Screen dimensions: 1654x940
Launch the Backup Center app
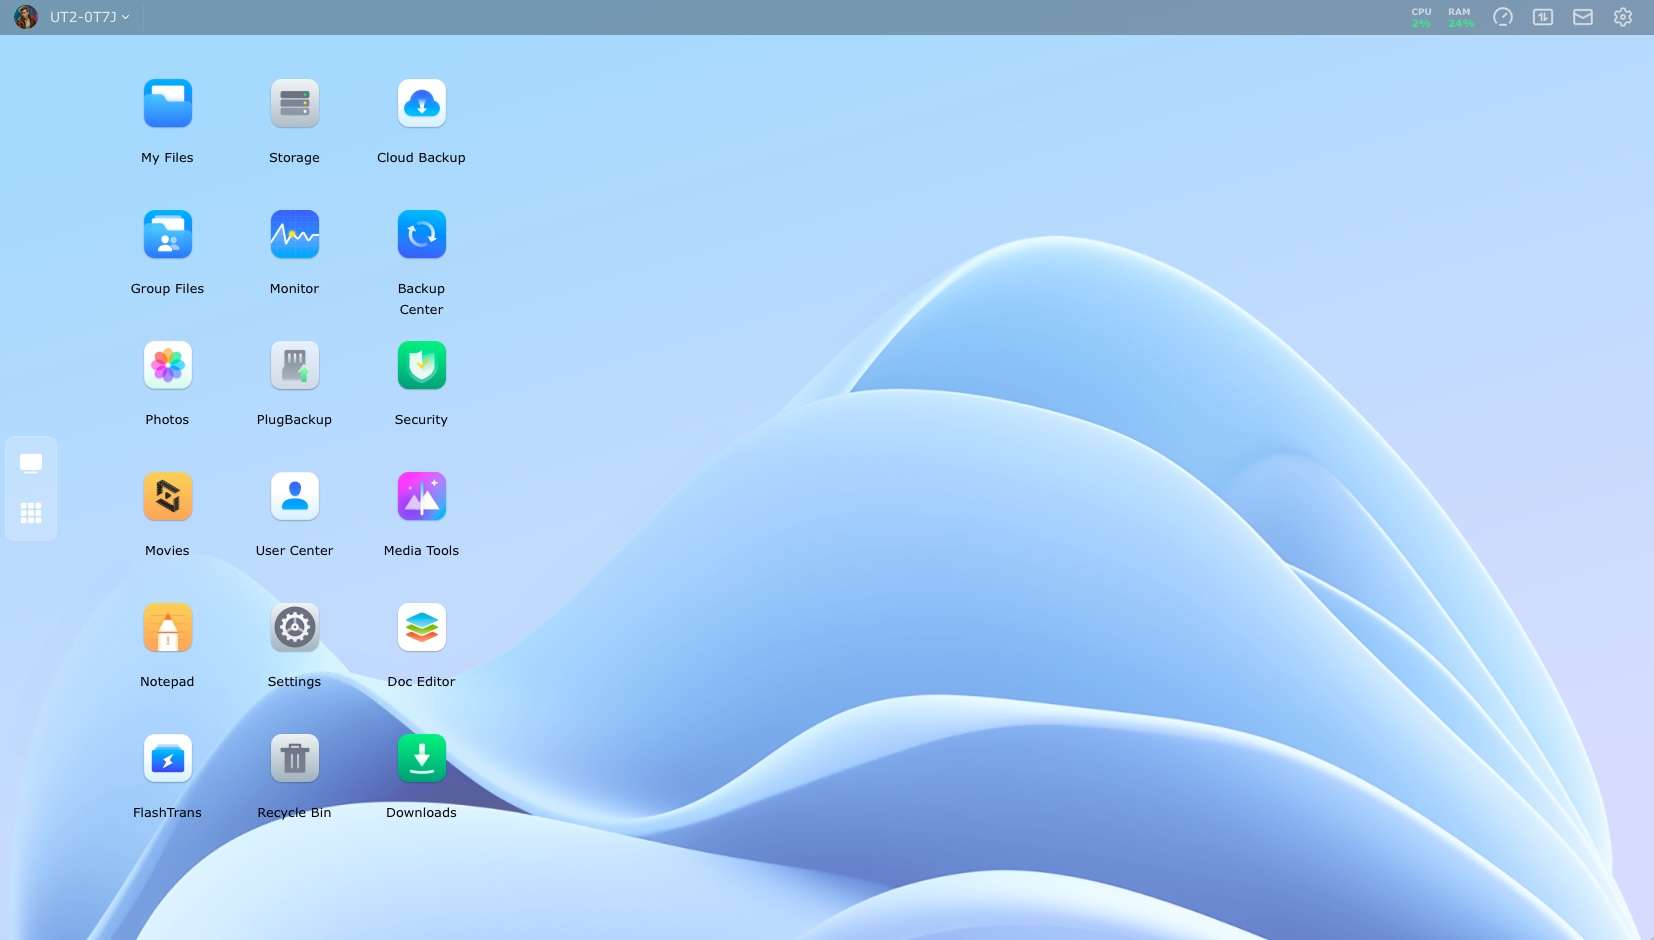point(421,235)
